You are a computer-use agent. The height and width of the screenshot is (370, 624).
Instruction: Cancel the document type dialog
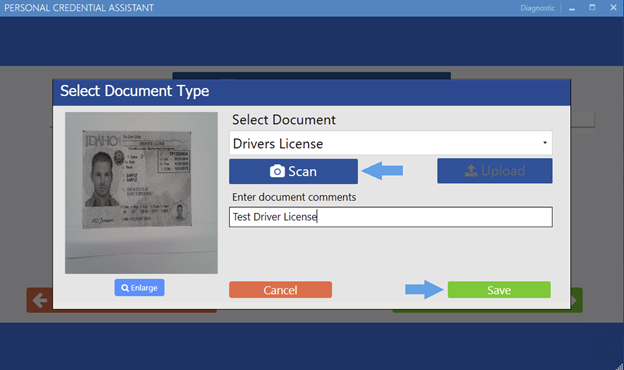pyautogui.click(x=280, y=290)
